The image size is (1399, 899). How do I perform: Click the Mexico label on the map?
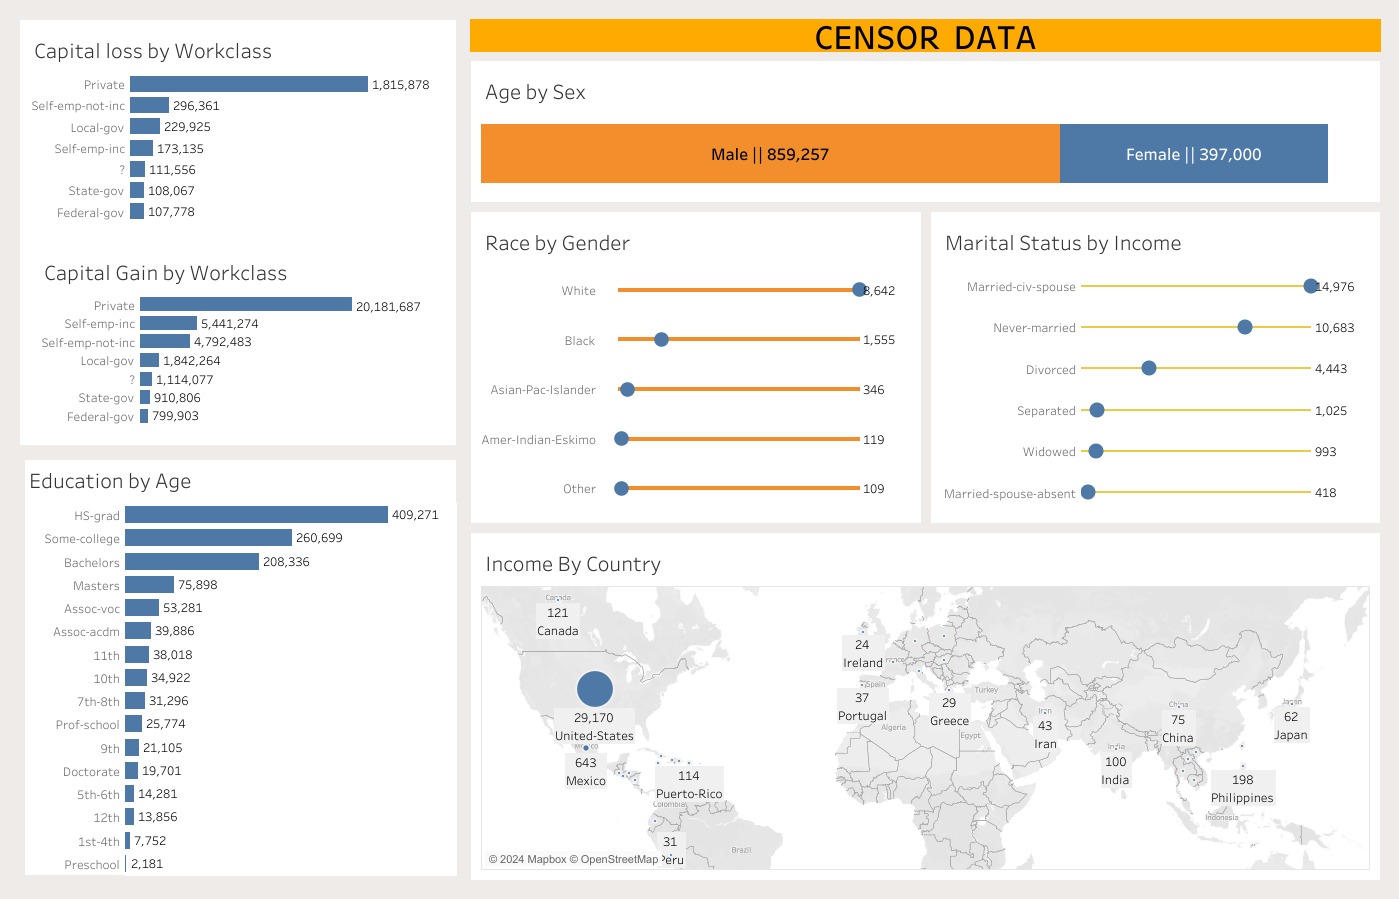point(586,781)
